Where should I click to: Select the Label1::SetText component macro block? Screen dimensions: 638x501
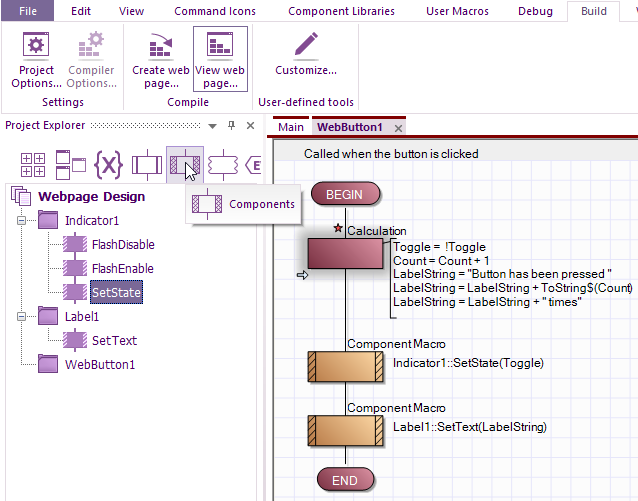pos(345,431)
